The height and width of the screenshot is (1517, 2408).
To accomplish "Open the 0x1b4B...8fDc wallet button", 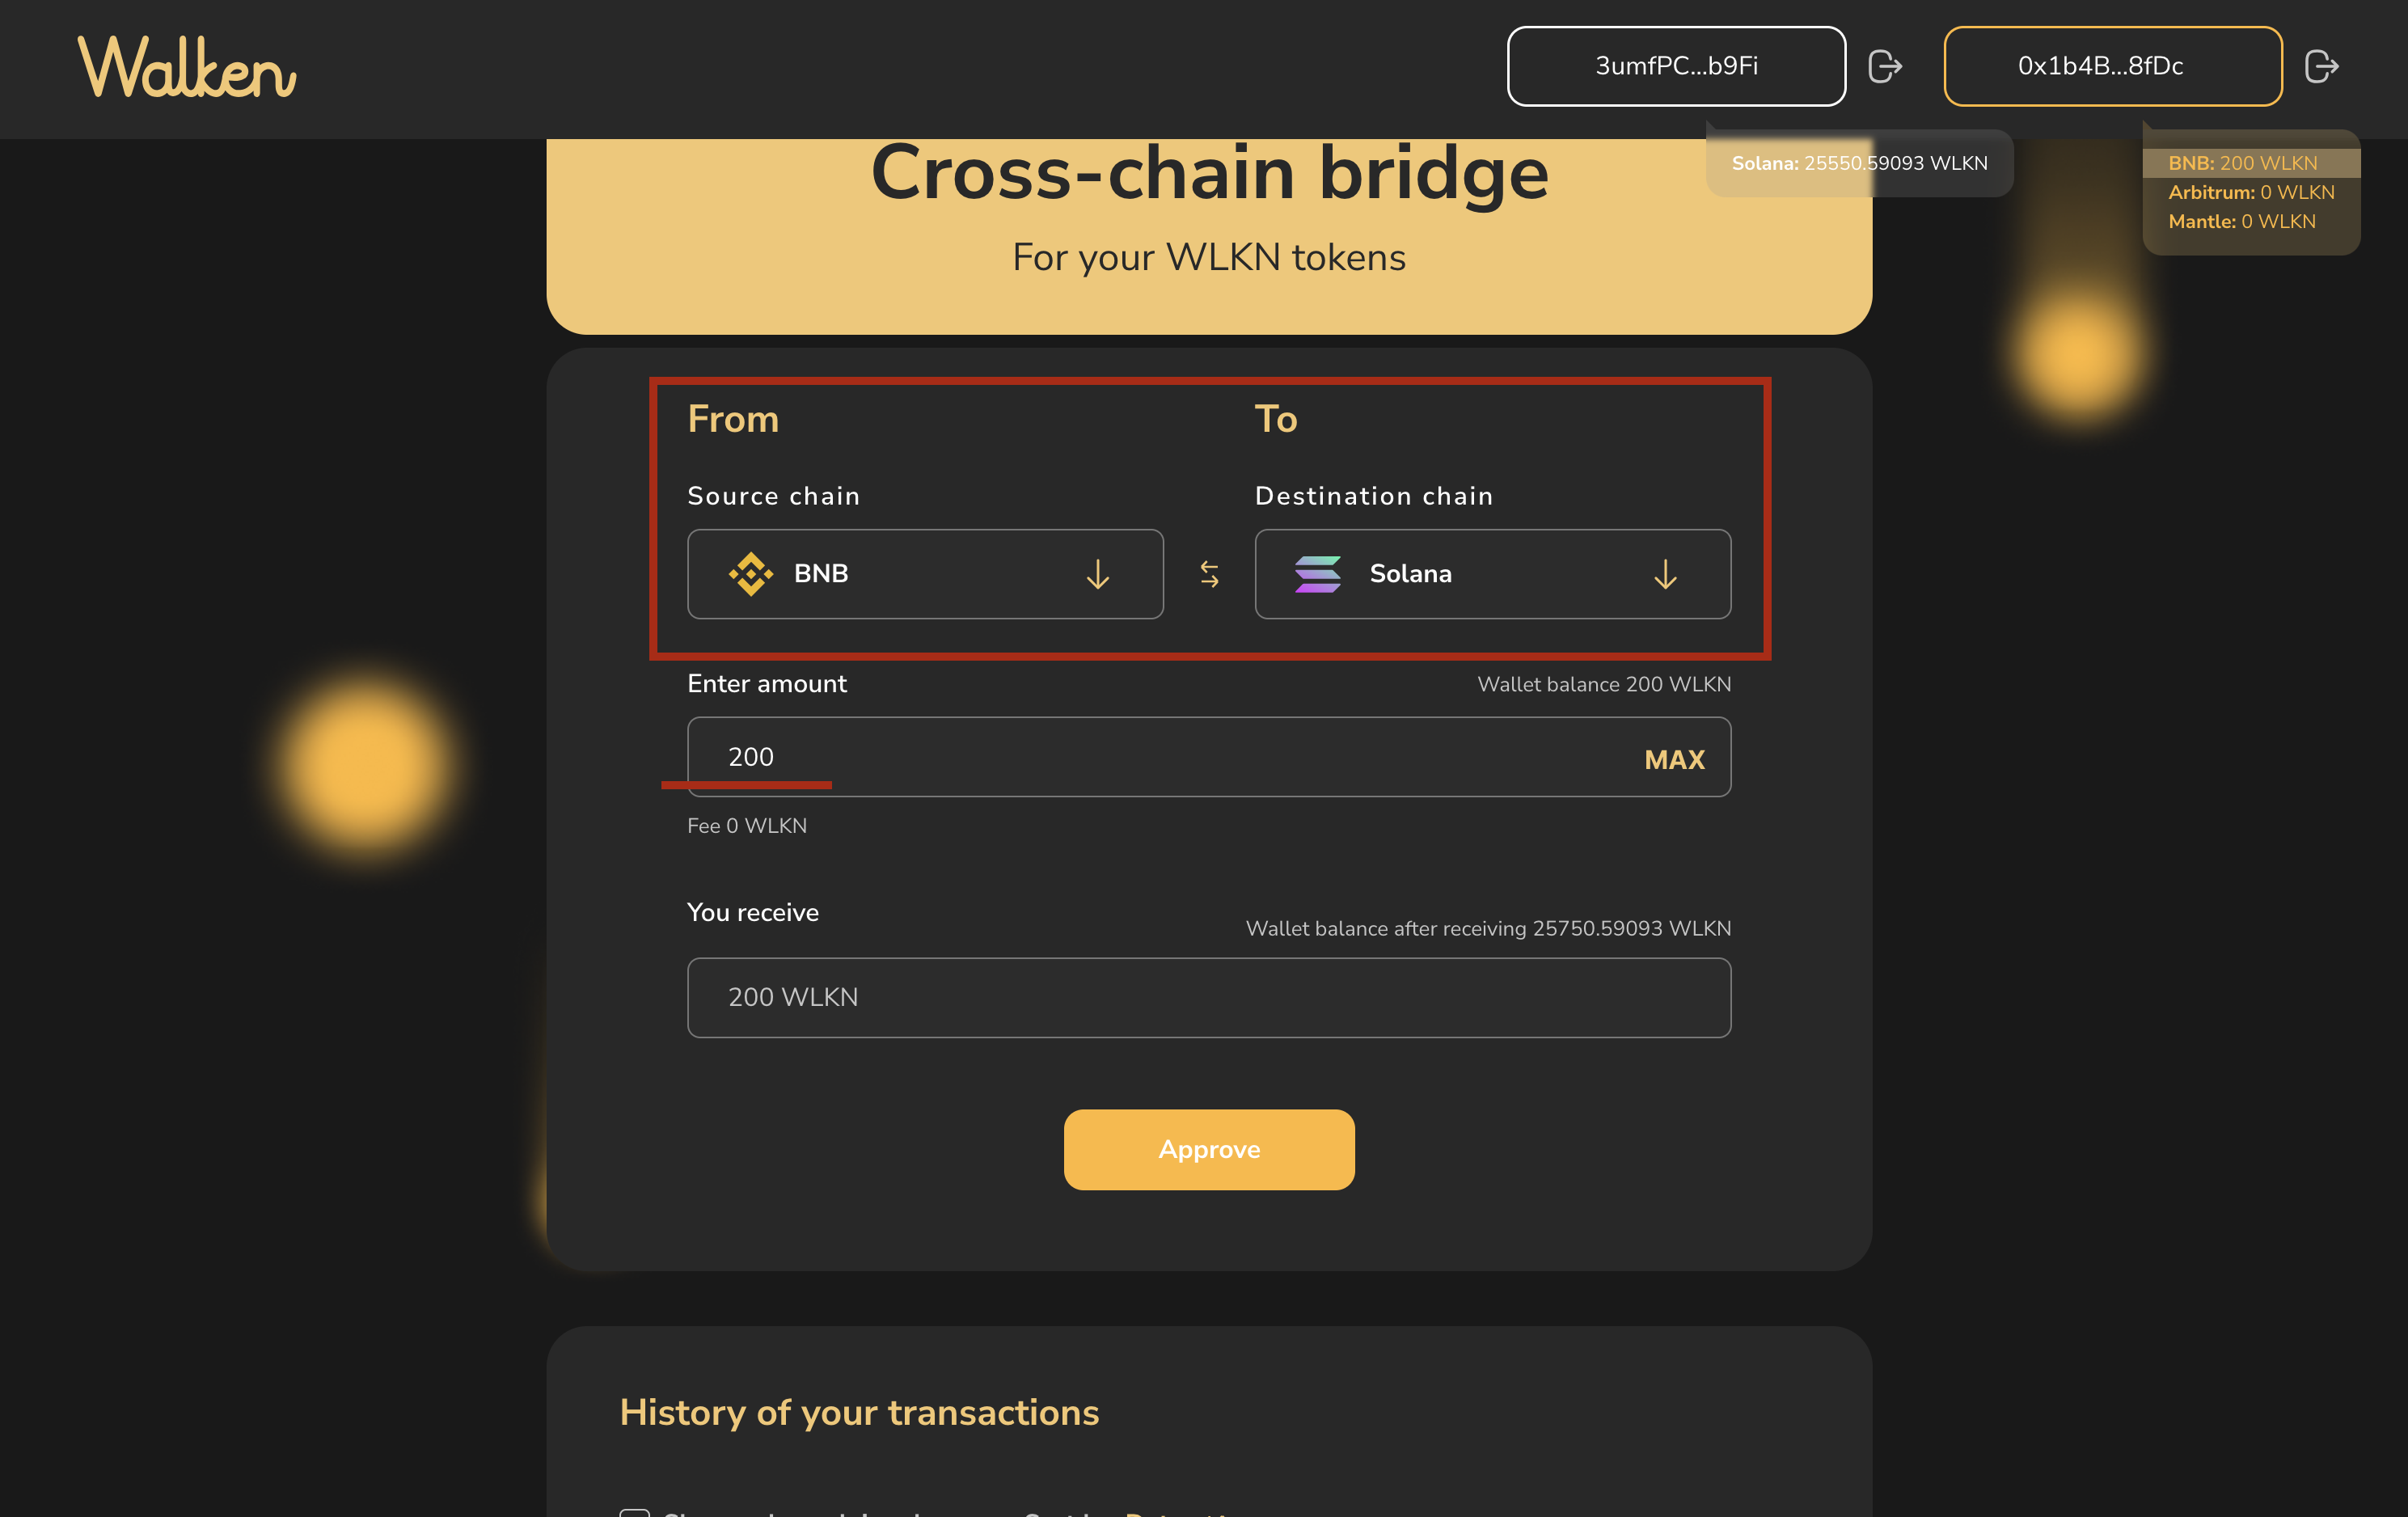I will pyautogui.click(x=2112, y=66).
